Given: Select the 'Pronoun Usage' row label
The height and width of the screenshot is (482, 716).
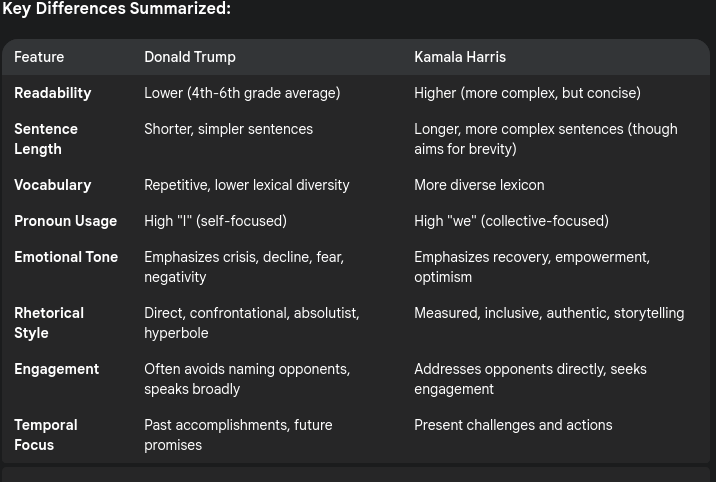Looking at the screenshot, I should [65, 221].
